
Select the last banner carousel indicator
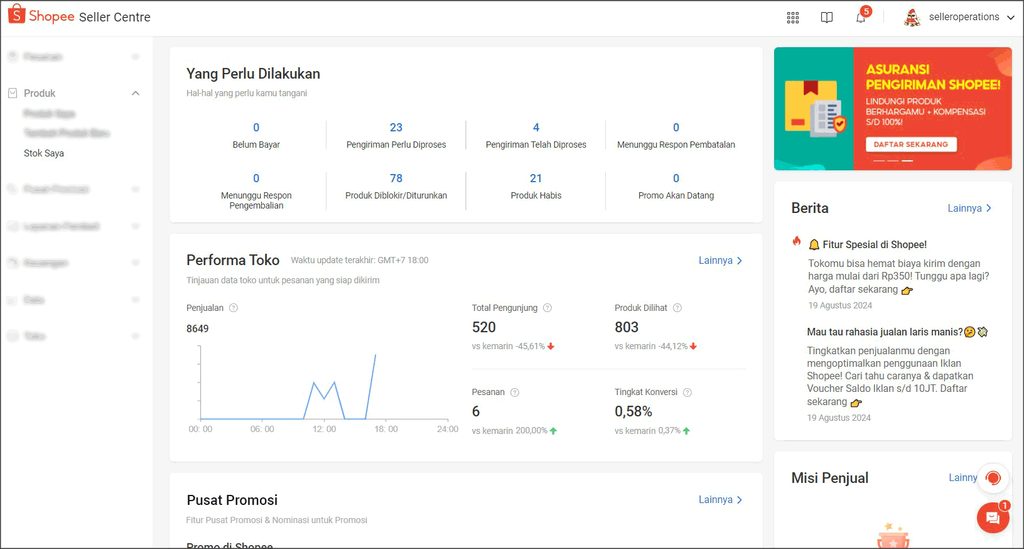(x=907, y=161)
